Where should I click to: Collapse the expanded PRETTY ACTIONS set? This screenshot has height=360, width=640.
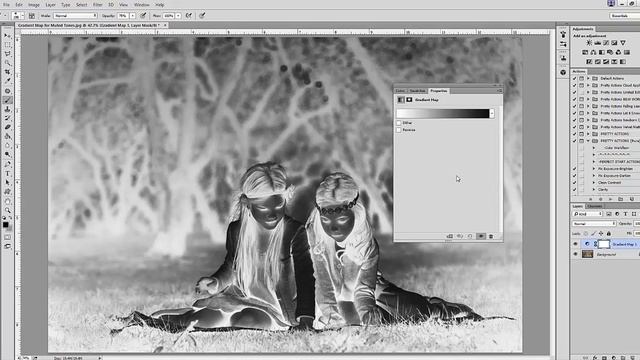588,141
